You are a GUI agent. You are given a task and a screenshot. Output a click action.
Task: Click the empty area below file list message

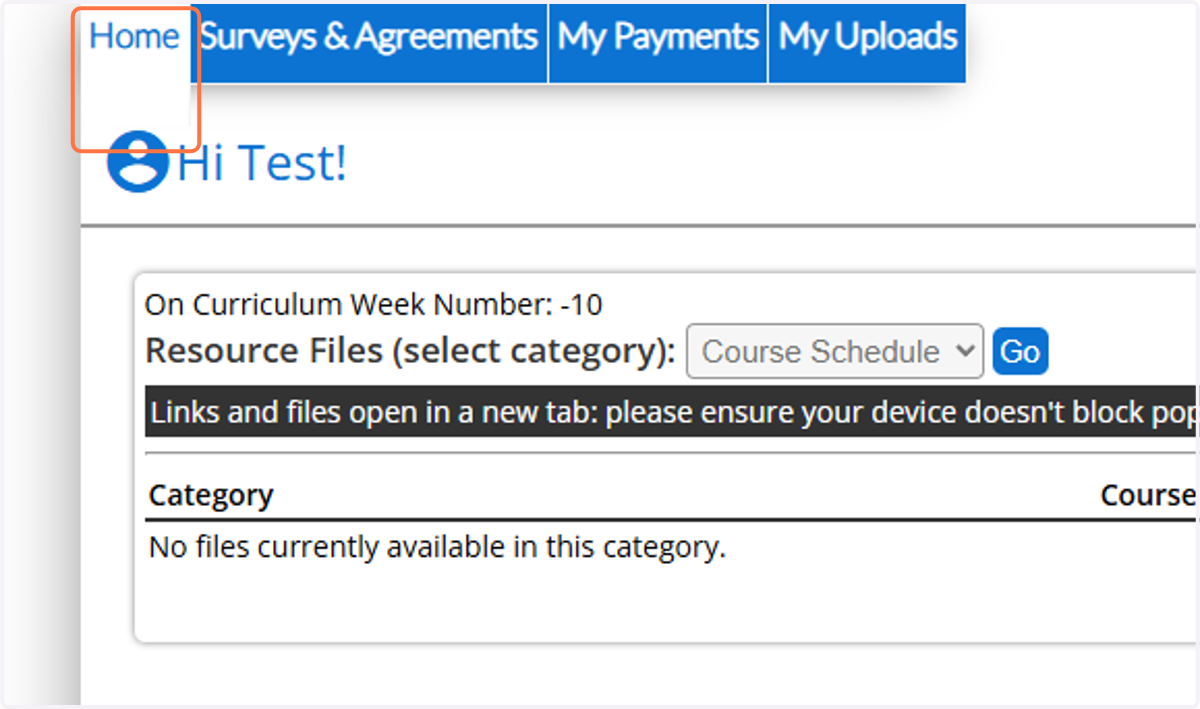(660, 605)
